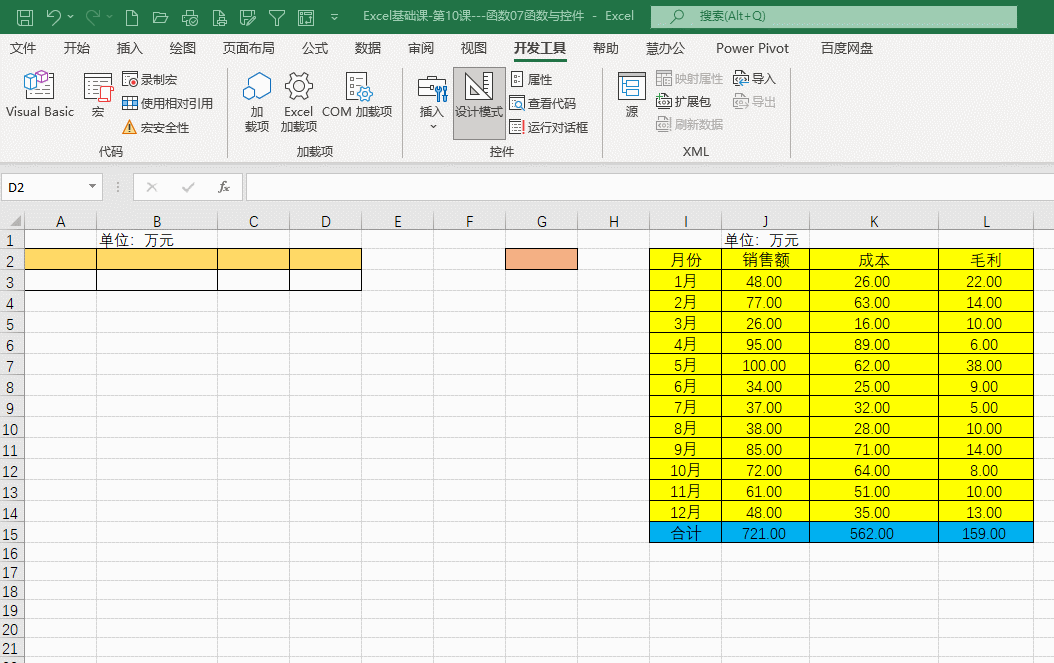Open the undo history dropdown arrow

(x=71, y=17)
